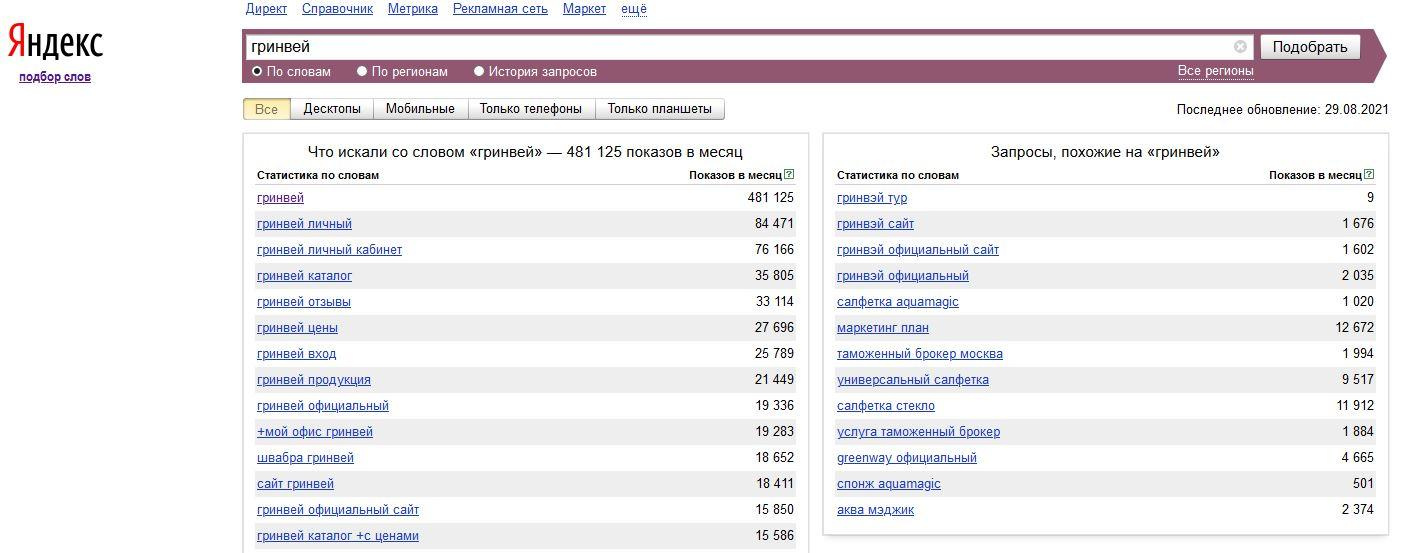This screenshot has width=1408, height=553.
Task: Switch to the Все device tab
Action: tap(267, 109)
